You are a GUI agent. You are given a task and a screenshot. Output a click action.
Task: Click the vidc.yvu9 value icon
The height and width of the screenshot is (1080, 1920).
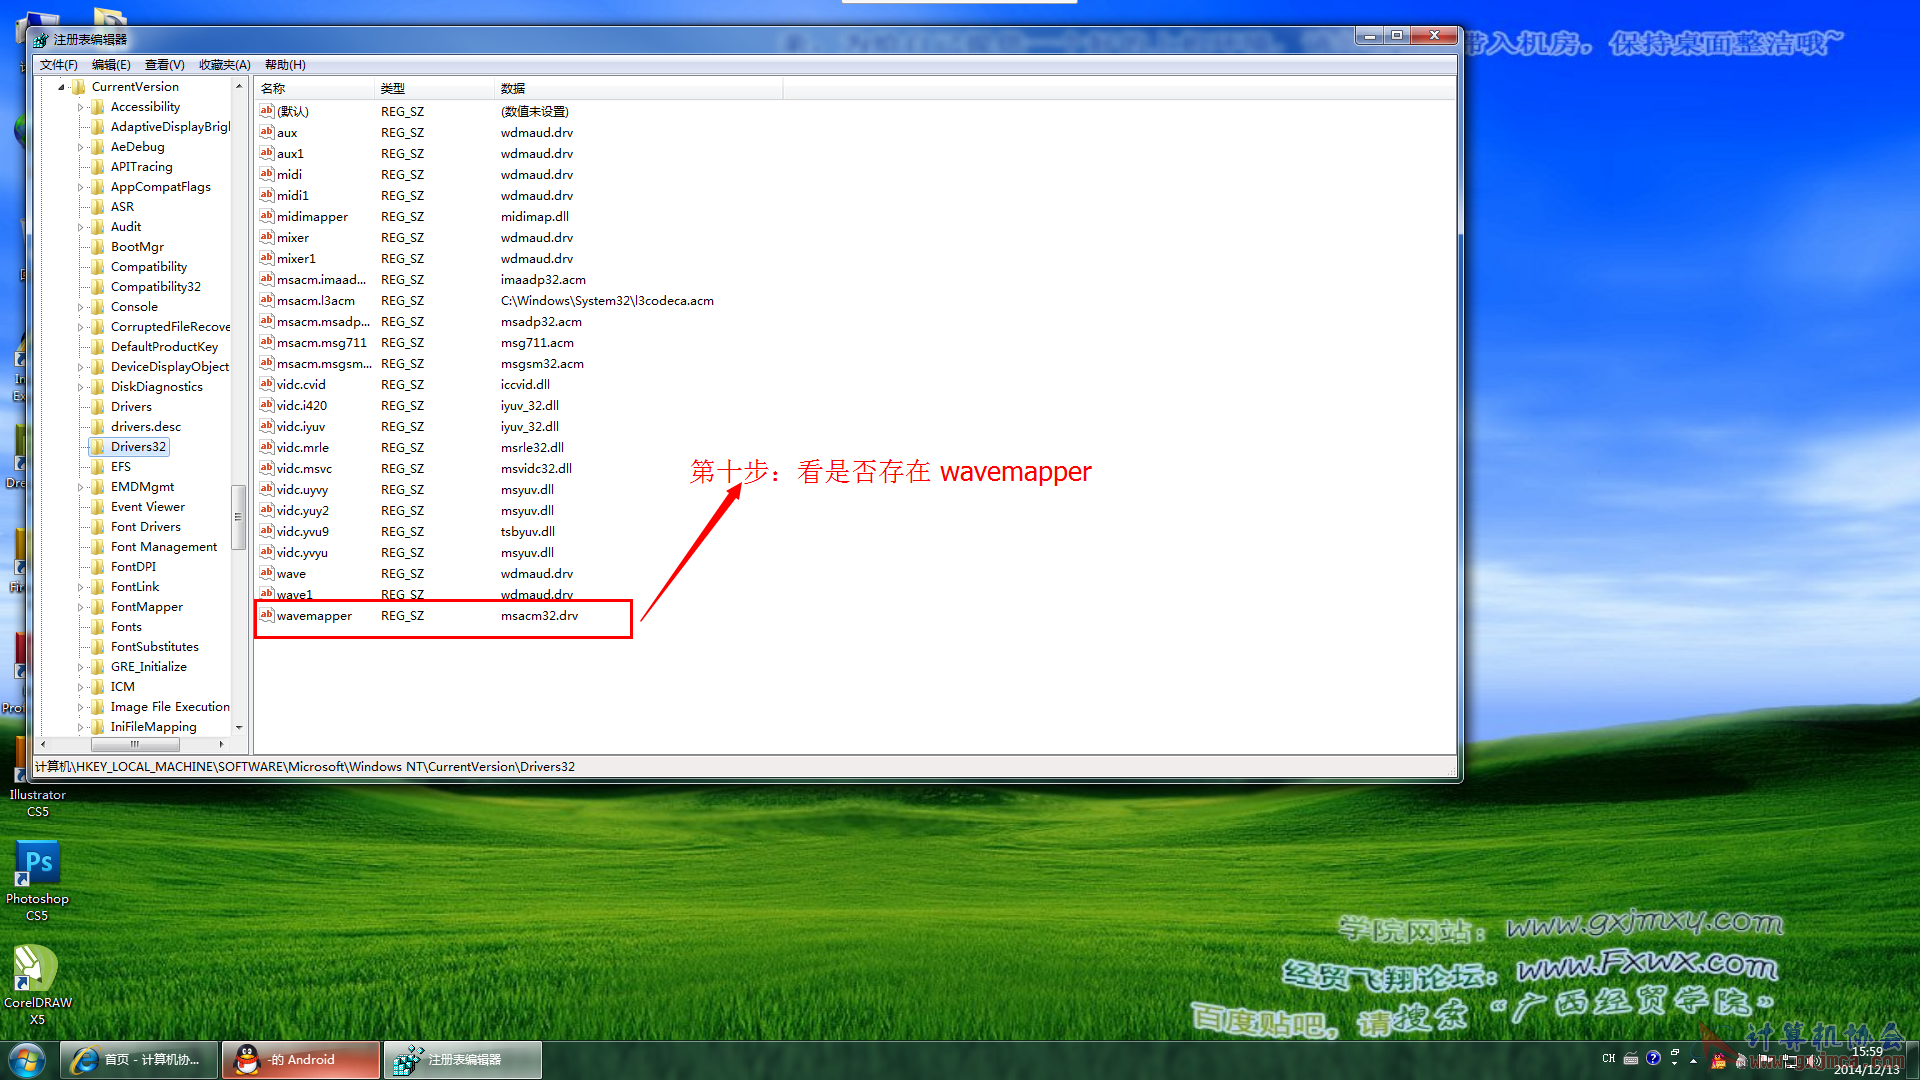pos(266,531)
